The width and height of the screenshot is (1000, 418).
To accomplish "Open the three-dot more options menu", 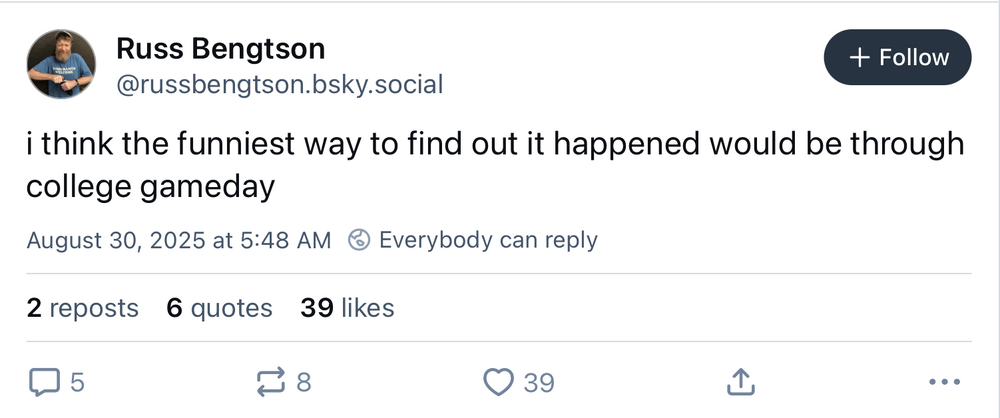I will click(943, 381).
